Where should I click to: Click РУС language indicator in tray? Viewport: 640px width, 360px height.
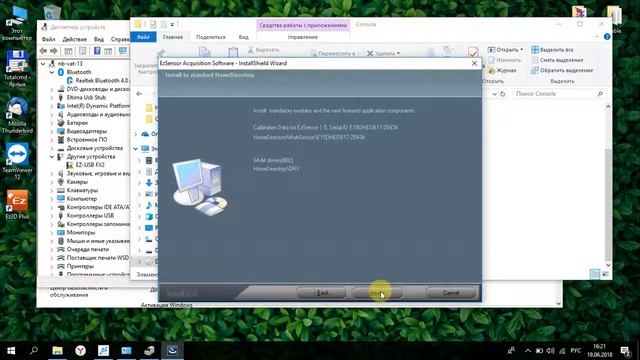[576, 351]
